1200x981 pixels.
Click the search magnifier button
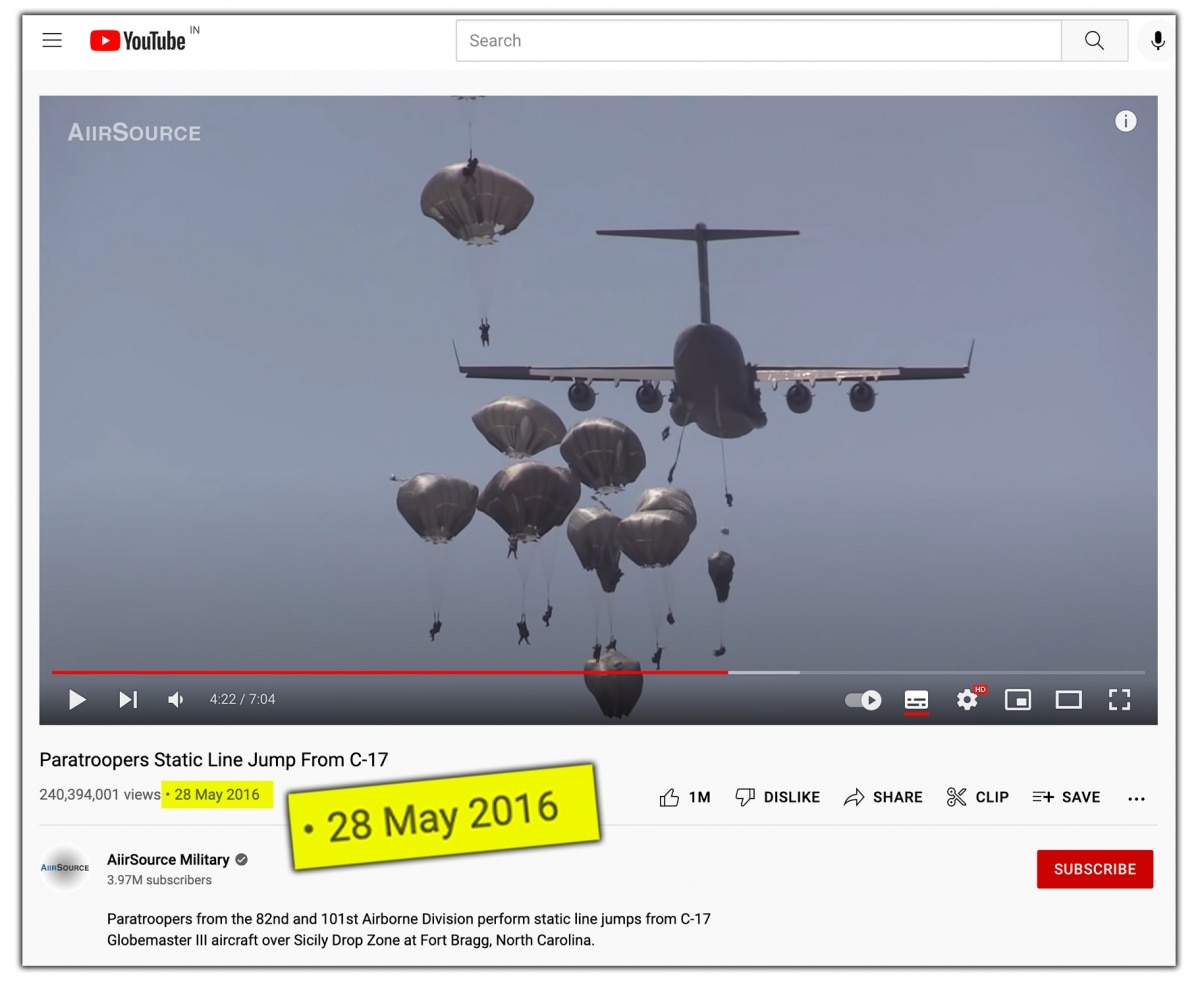[1094, 40]
